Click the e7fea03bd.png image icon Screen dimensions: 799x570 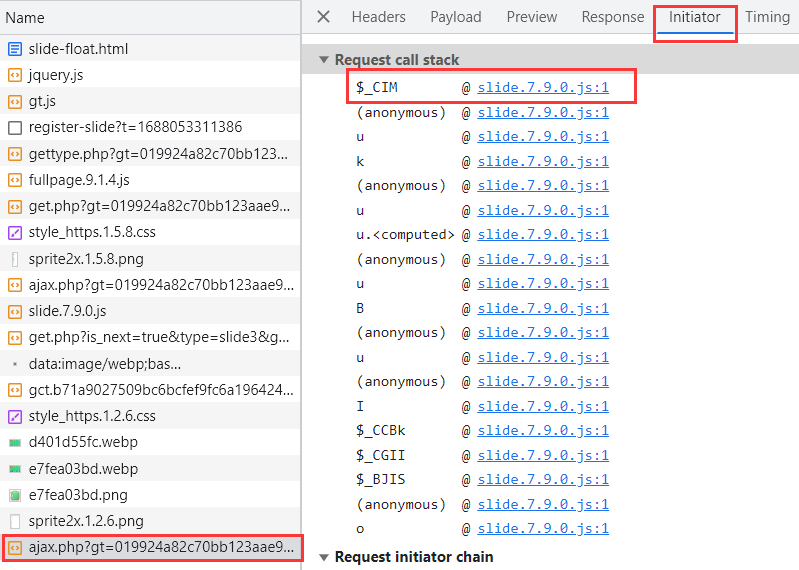15,495
